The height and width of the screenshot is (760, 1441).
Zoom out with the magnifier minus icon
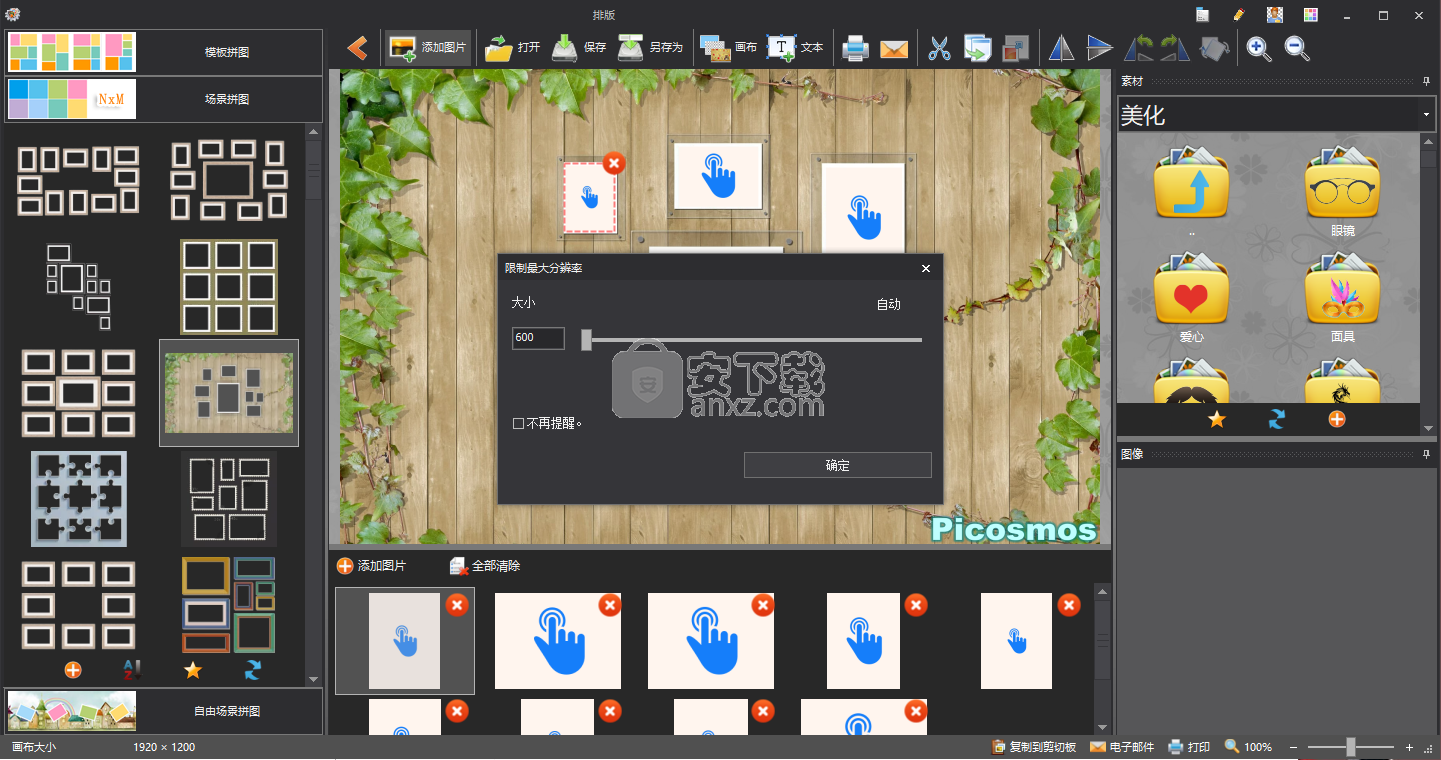(x=1297, y=48)
